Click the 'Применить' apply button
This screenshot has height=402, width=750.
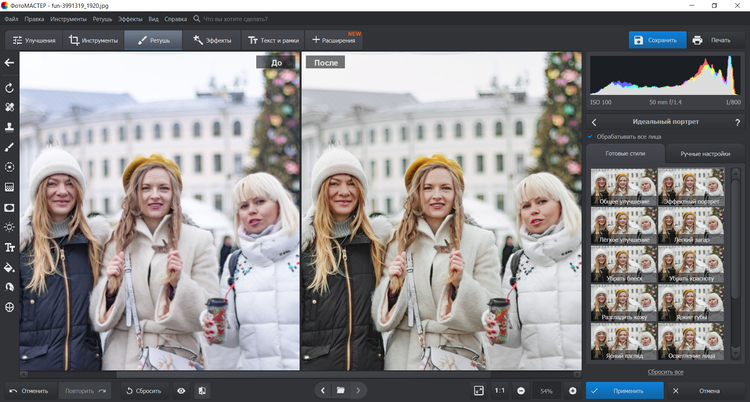pos(625,390)
